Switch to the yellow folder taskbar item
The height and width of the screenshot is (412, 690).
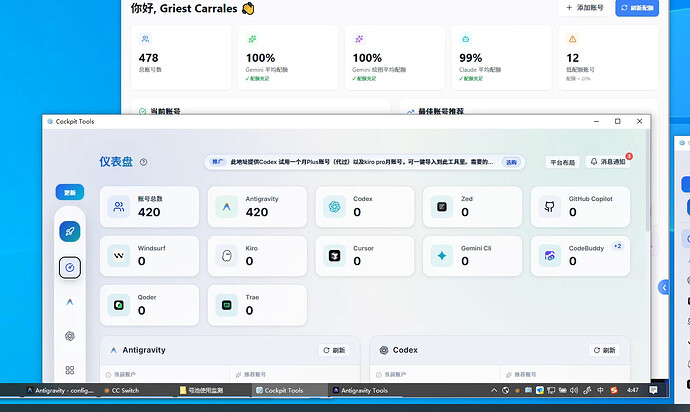[x=202, y=390]
